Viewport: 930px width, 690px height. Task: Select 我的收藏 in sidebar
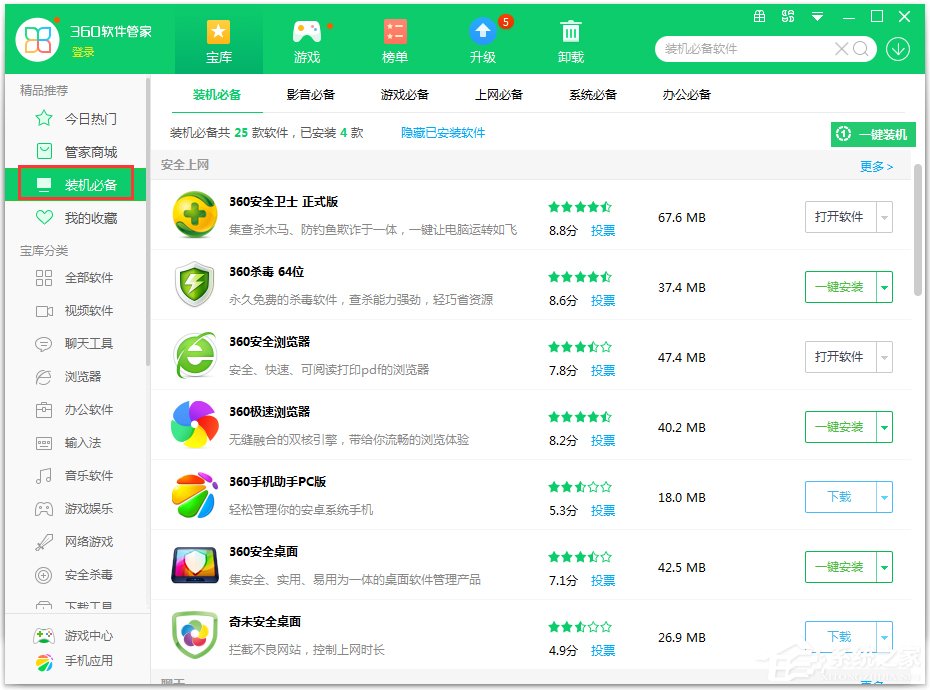pyautogui.click(x=76, y=218)
